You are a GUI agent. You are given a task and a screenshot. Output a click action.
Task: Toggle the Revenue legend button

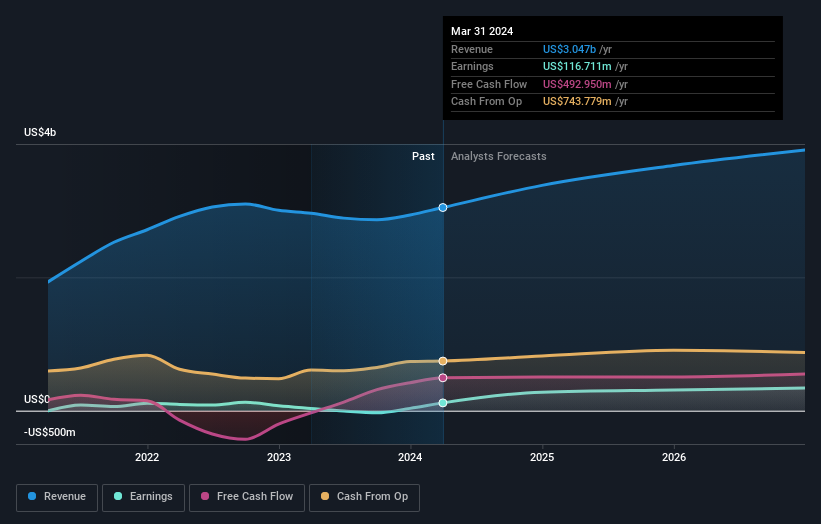(x=57, y=497)
